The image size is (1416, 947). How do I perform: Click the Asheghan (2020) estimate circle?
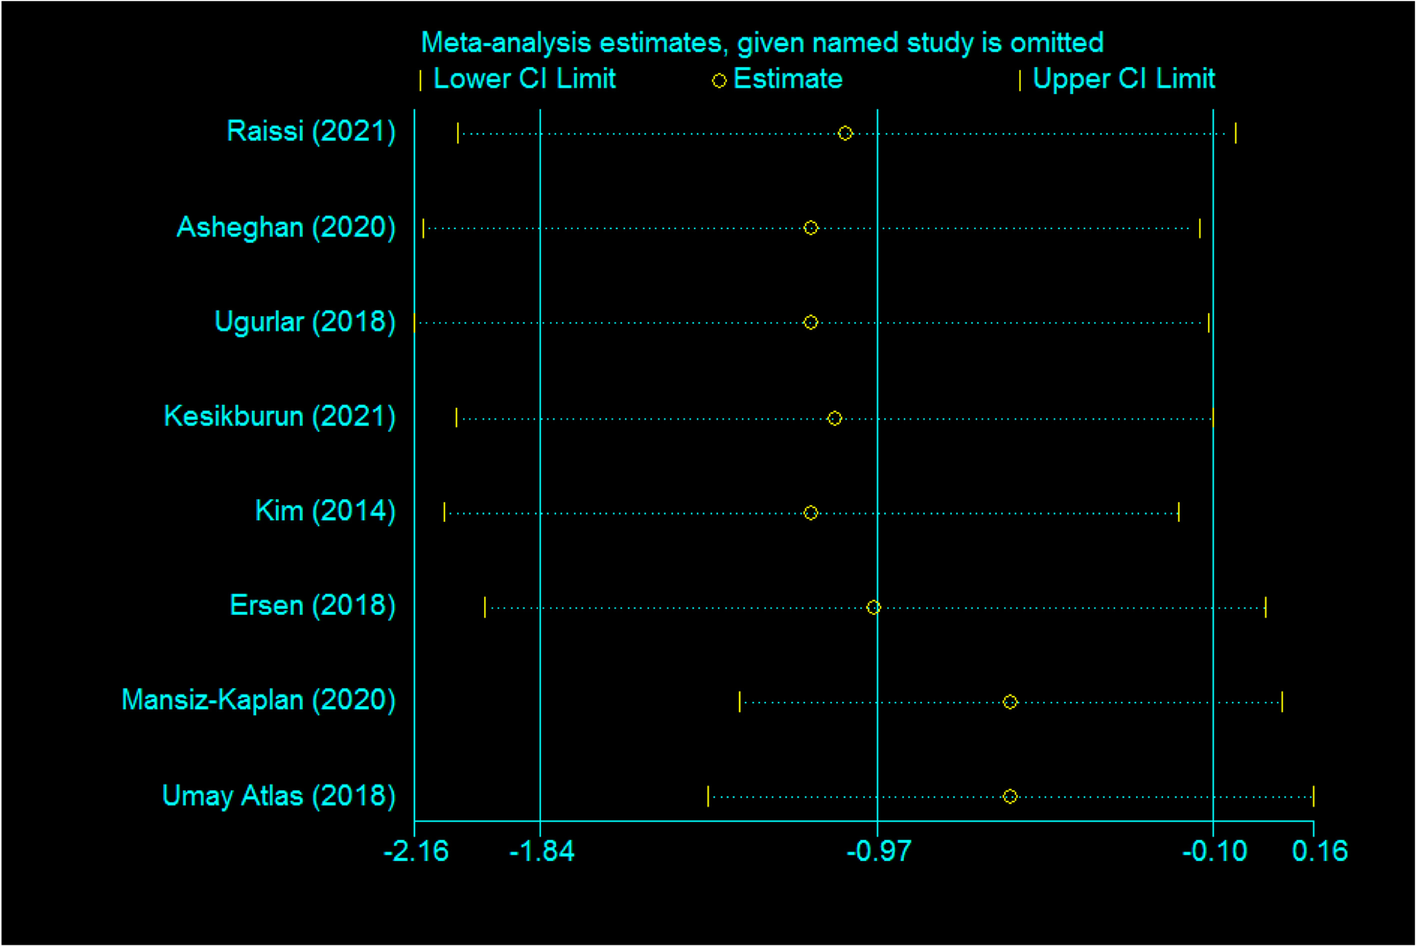[811, 228]
